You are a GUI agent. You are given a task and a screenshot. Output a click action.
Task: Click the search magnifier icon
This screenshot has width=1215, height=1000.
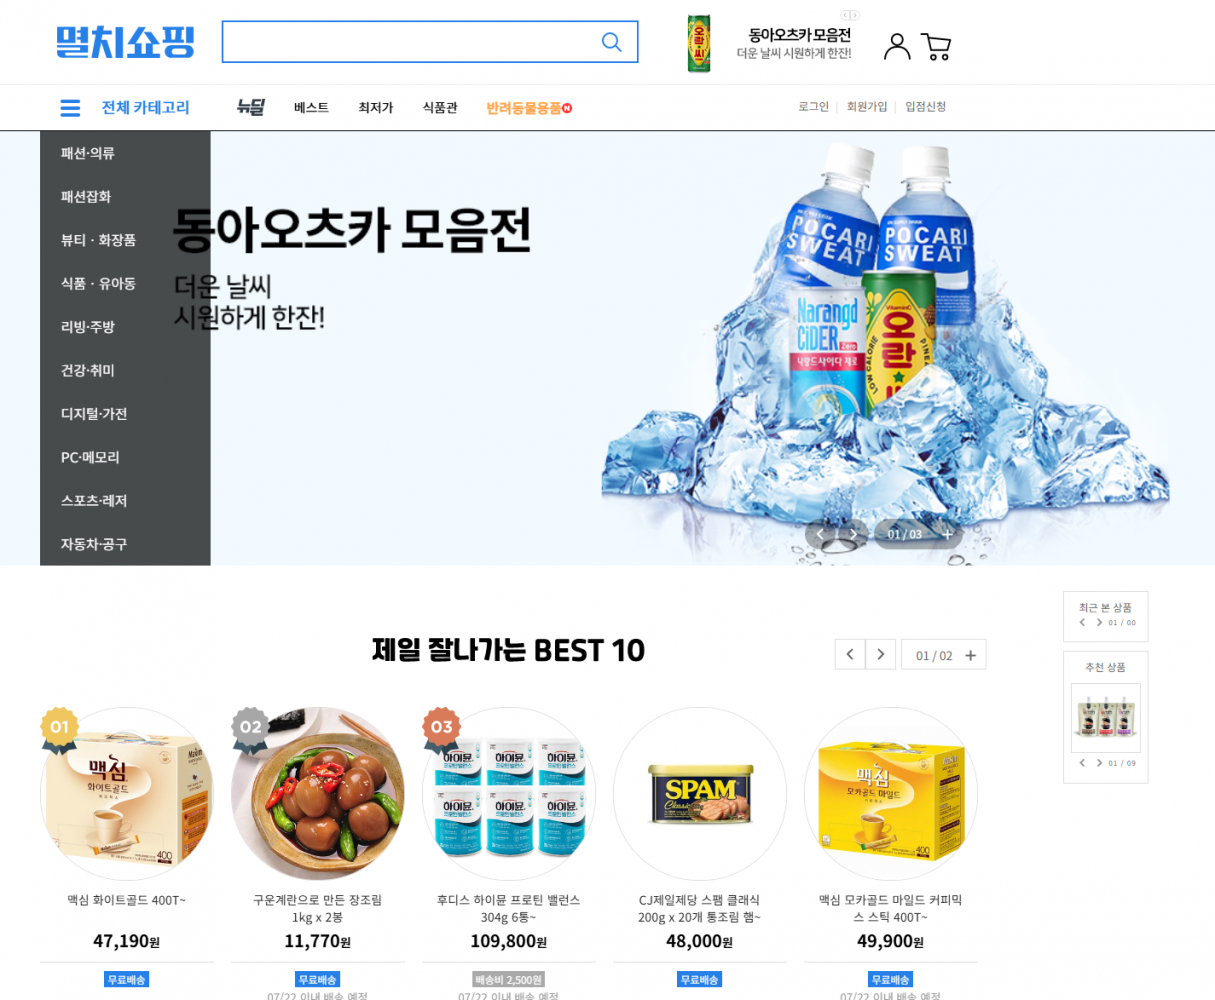pyautogui.click(x=611, y=42)
